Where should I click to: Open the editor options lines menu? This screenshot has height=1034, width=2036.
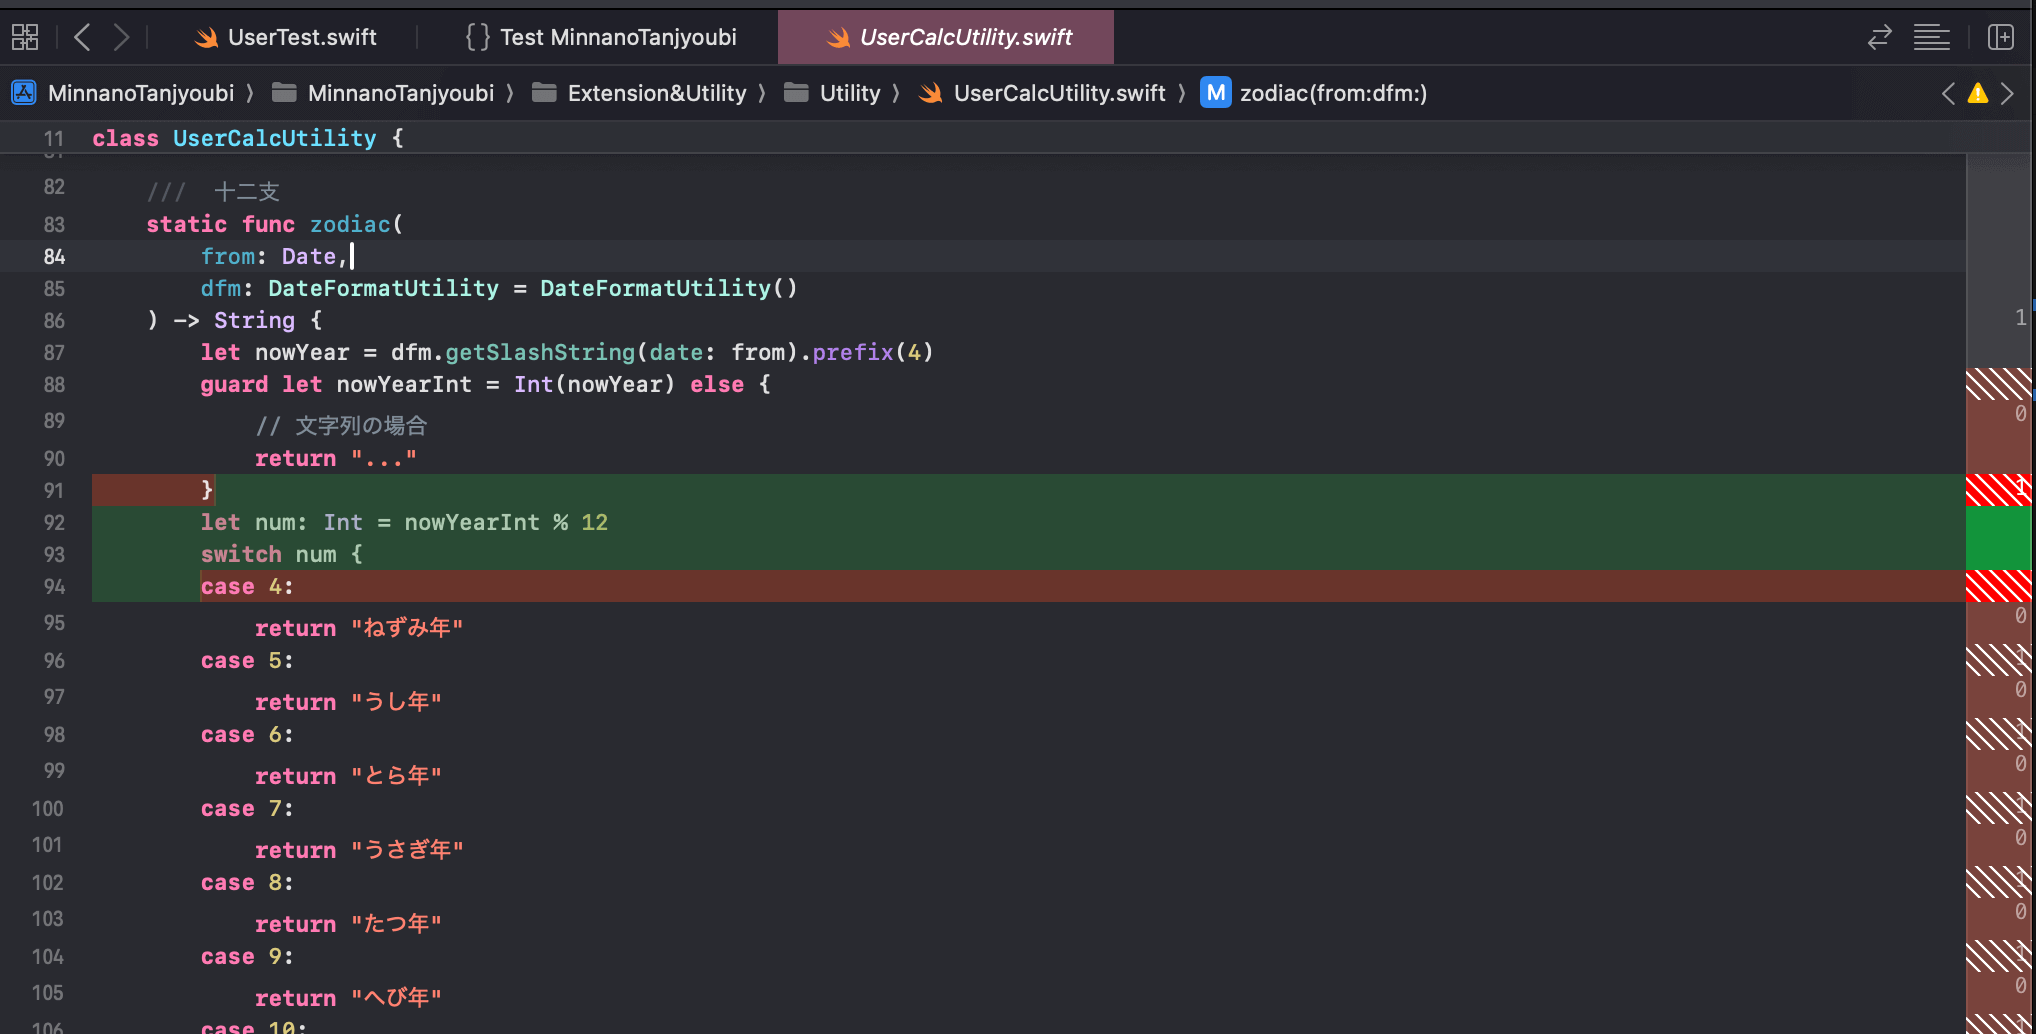(1931, 38)
